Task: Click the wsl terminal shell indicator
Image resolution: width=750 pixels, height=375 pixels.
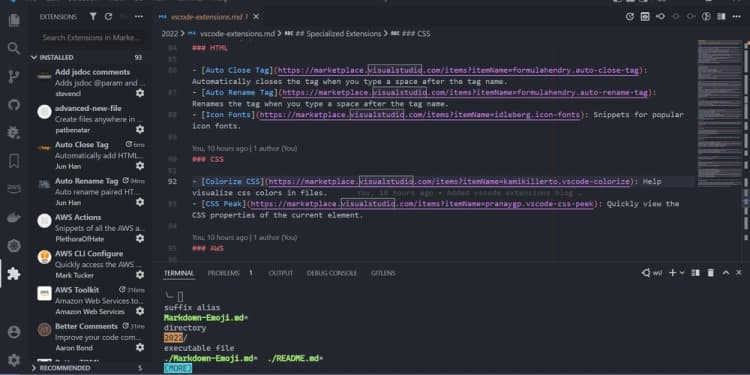Action: tap(652, 273)
